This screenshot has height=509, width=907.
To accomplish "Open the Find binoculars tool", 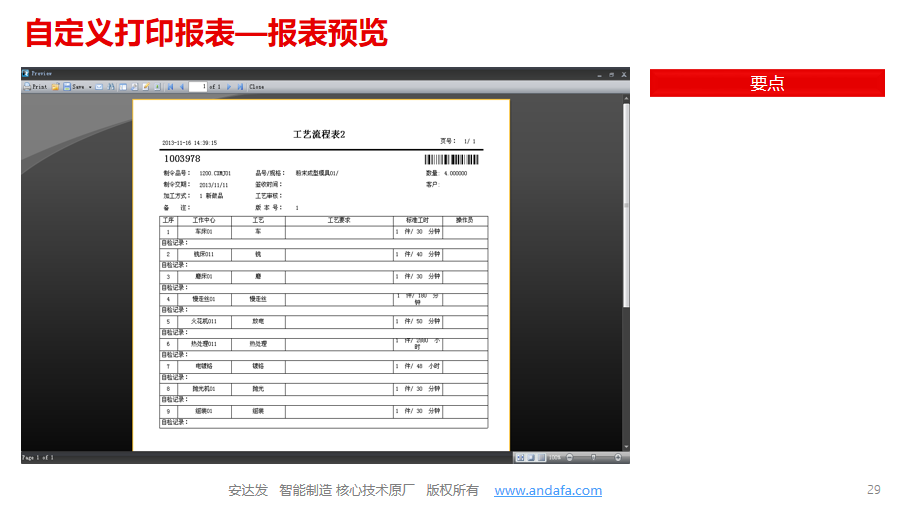I will click(111, 87).
